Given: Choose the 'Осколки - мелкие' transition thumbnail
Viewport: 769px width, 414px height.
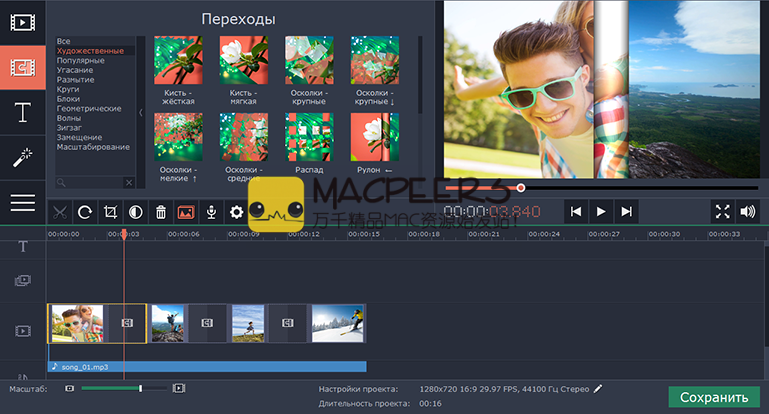Looking at the screenshot, I should pos(179,137).
